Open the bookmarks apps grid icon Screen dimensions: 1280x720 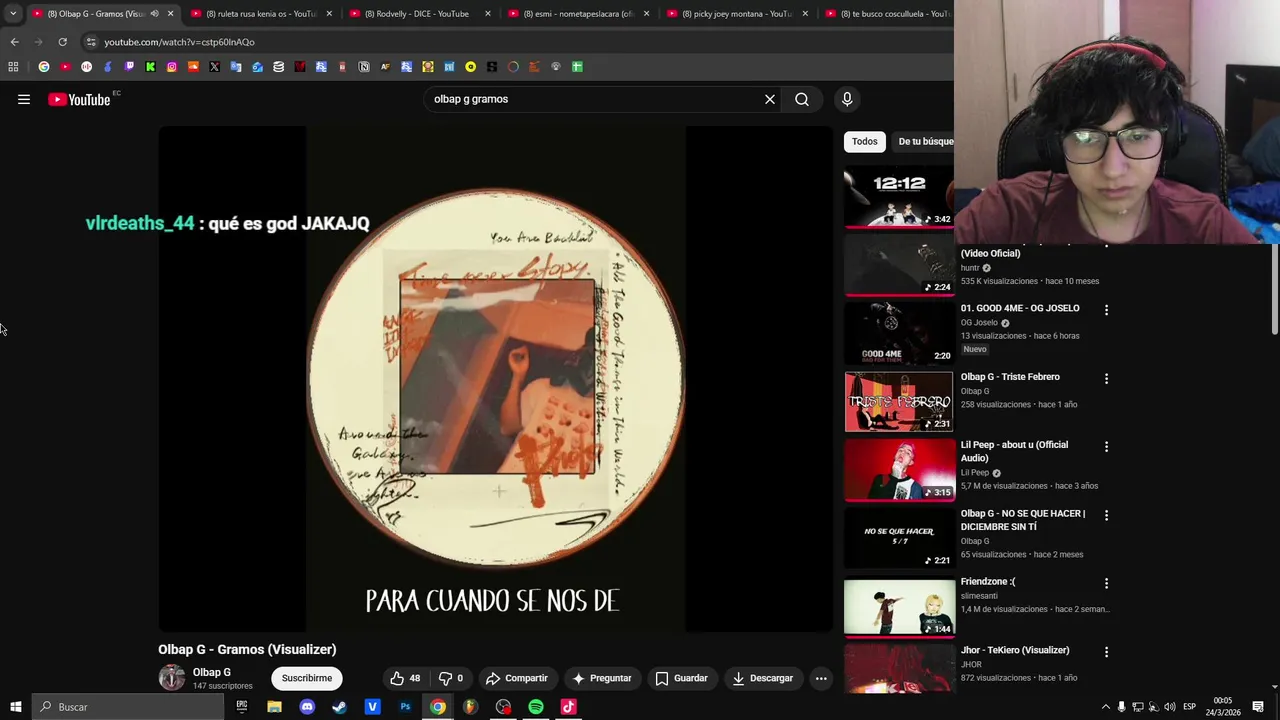(x=13, y=67)
